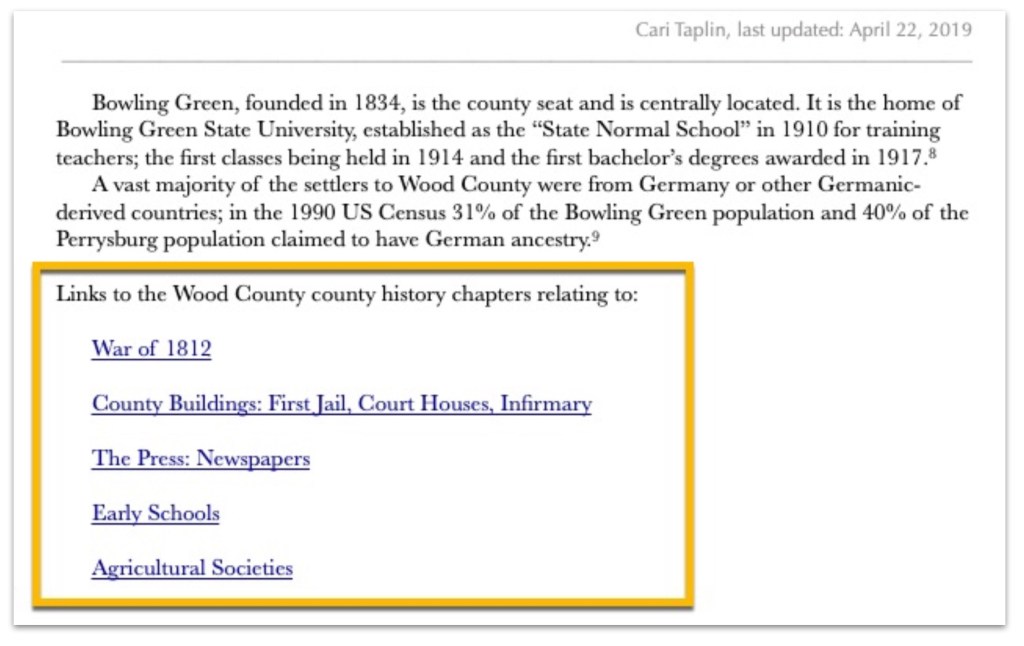Follow The Press: Newspapers link

tap(200, 458)
